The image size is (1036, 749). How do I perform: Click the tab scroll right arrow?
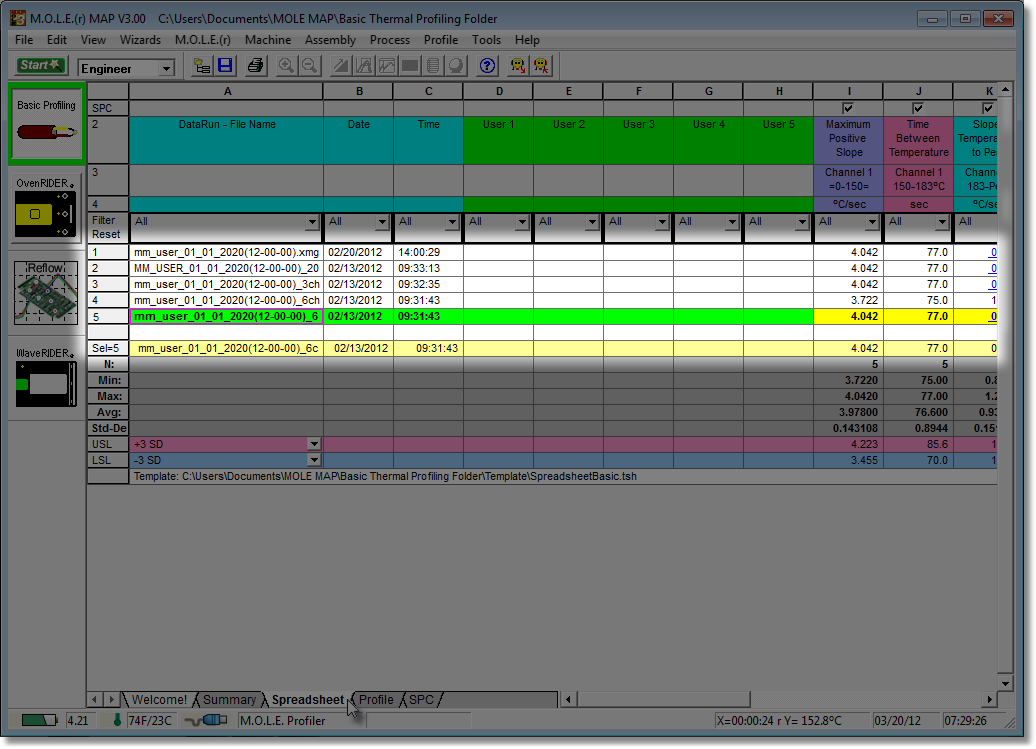112,699
